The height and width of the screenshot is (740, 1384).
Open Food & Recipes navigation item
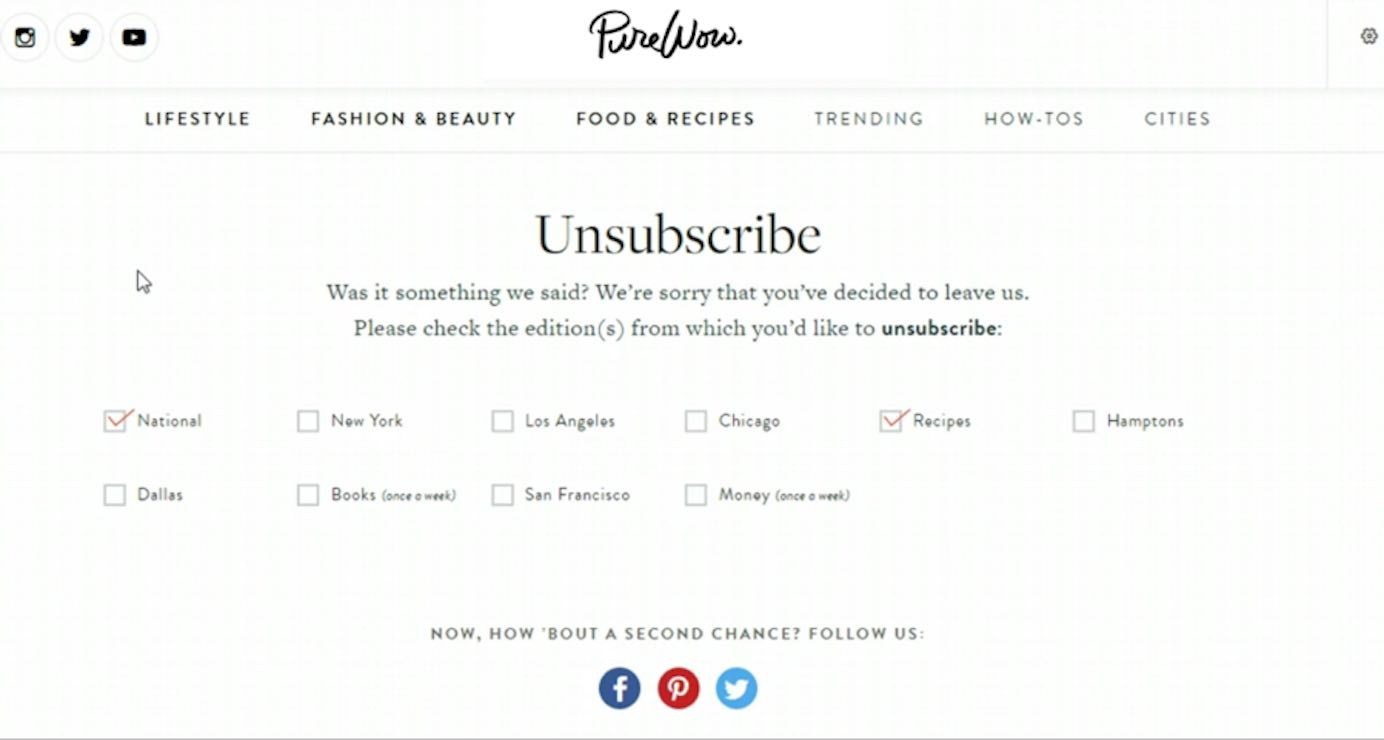[x=665, y=119]
